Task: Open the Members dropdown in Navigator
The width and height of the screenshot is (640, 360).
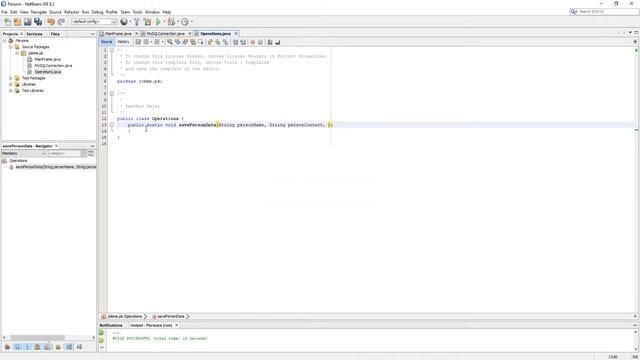Action: pyautogui.click(x=24, y=153)
